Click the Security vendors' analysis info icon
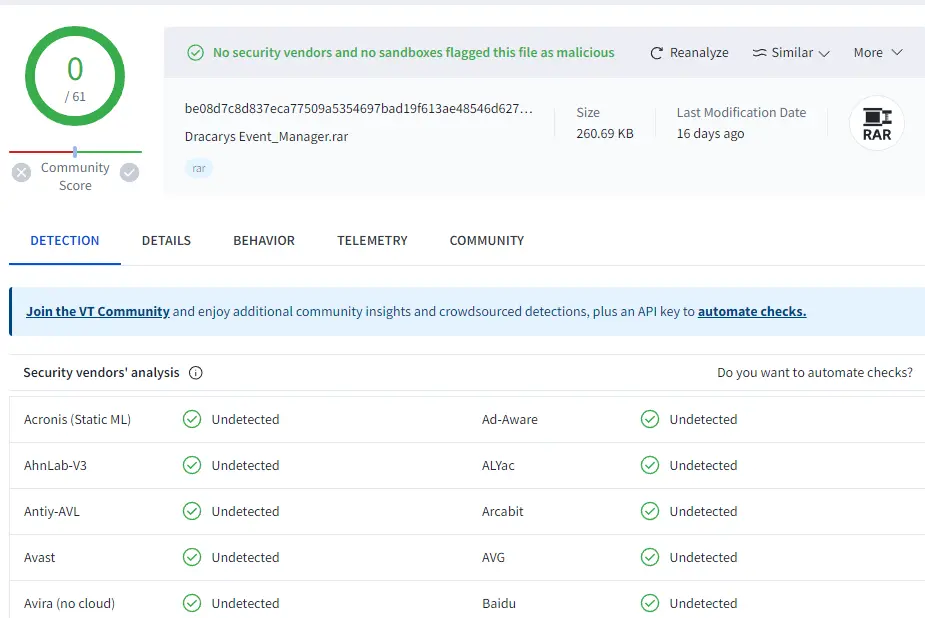Viewport: 925px width, 618px height. [195, 373]
